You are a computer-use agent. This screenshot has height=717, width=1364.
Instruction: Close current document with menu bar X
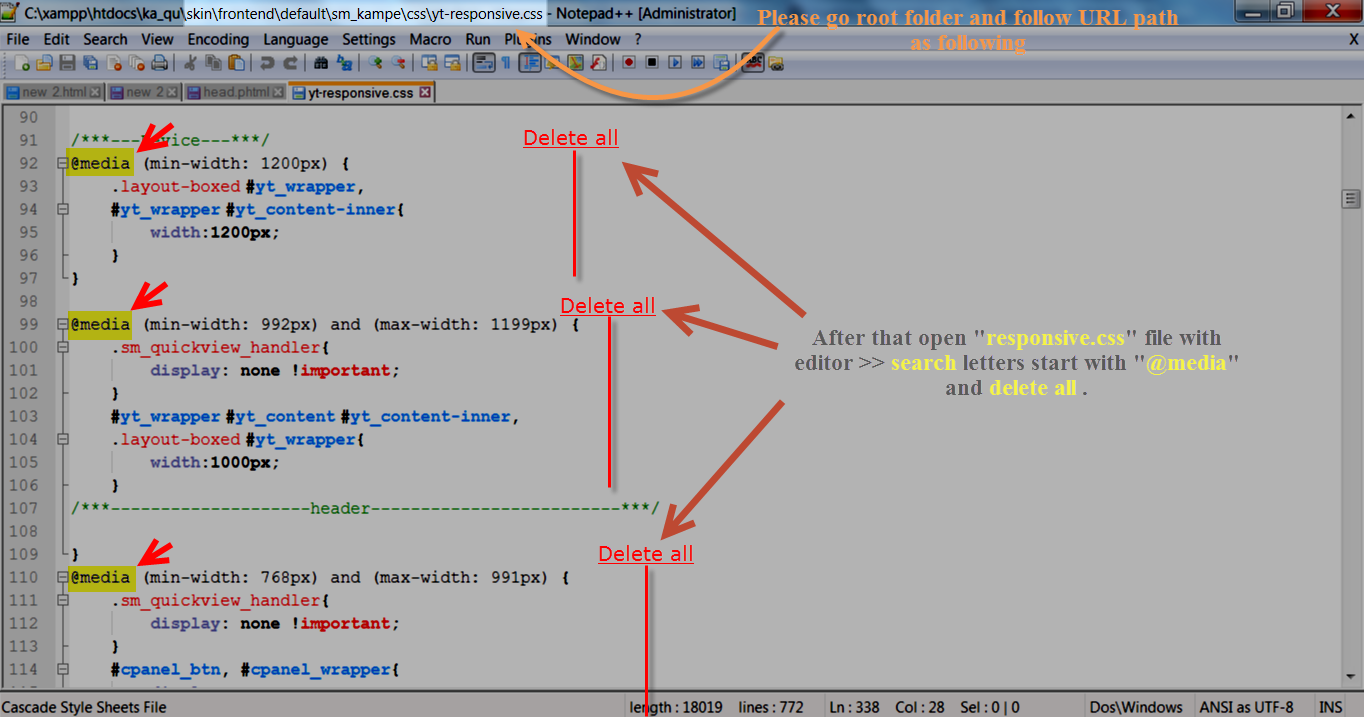point(1353,39)
